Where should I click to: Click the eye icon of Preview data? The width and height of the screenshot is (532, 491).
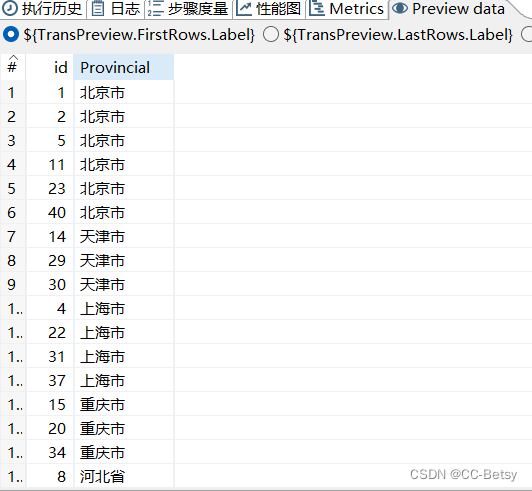tap(400, 8)
